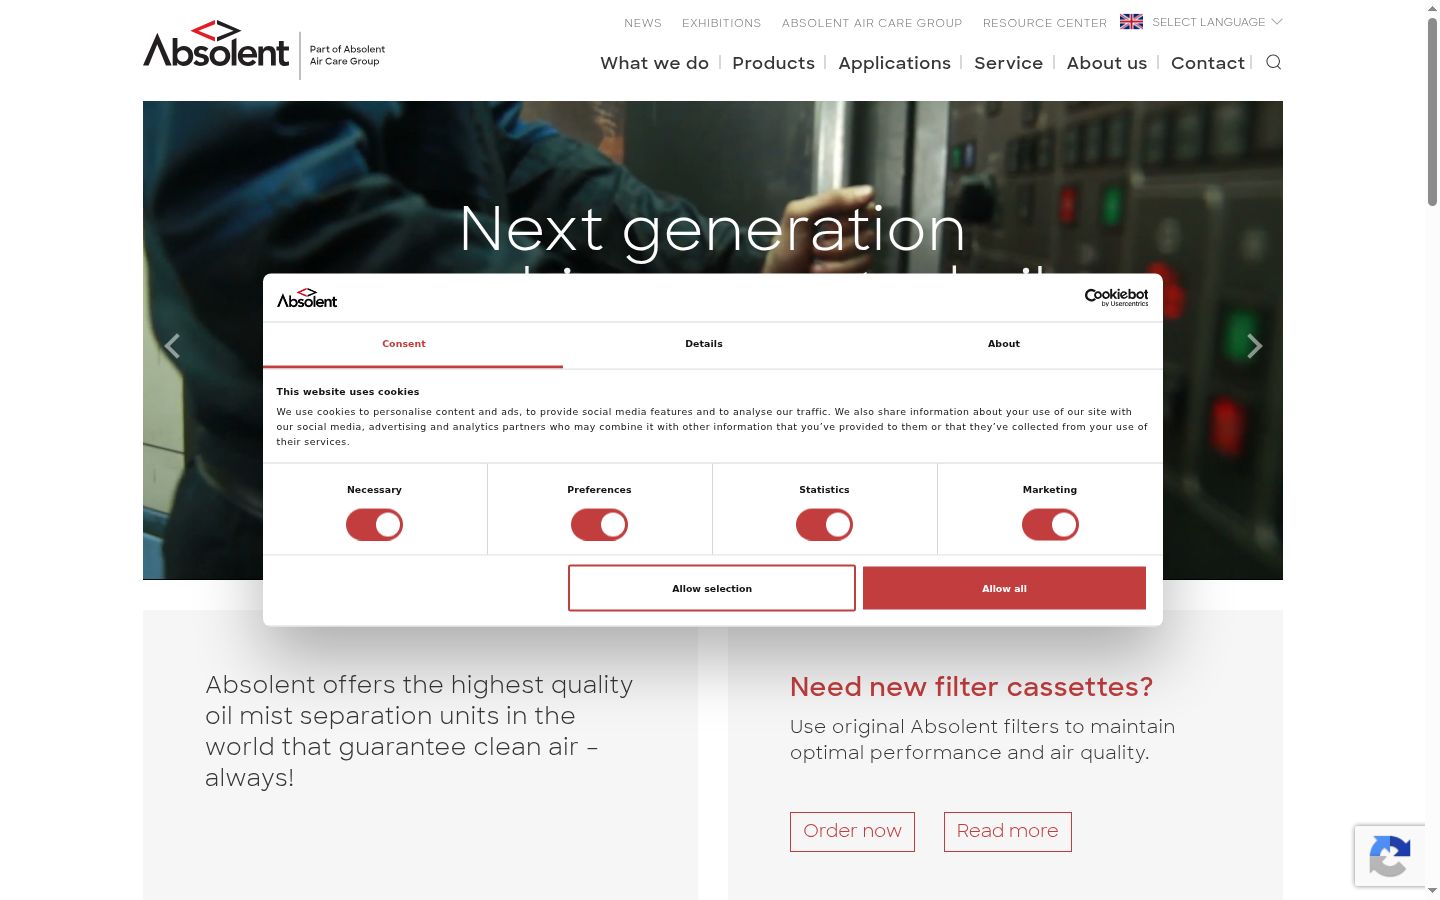1440x900 pixels.
Task: Open the Products menu
Action: pyautogui.click(x=773, y=63)
